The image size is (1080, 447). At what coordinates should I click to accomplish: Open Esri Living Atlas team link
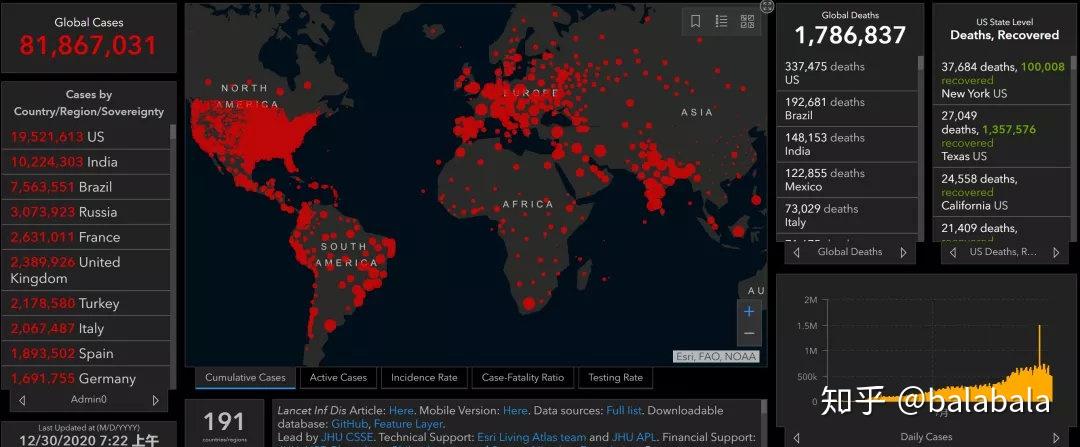[532, 437]
